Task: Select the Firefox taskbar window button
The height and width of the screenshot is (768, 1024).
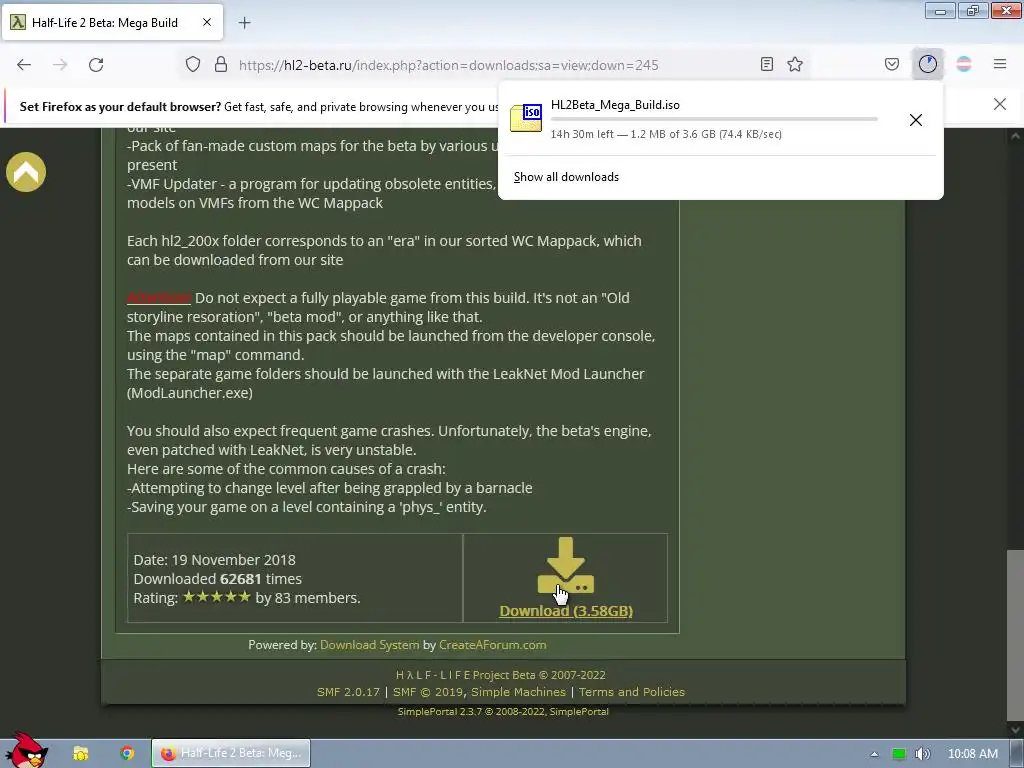Action: [x=231, y=753]
